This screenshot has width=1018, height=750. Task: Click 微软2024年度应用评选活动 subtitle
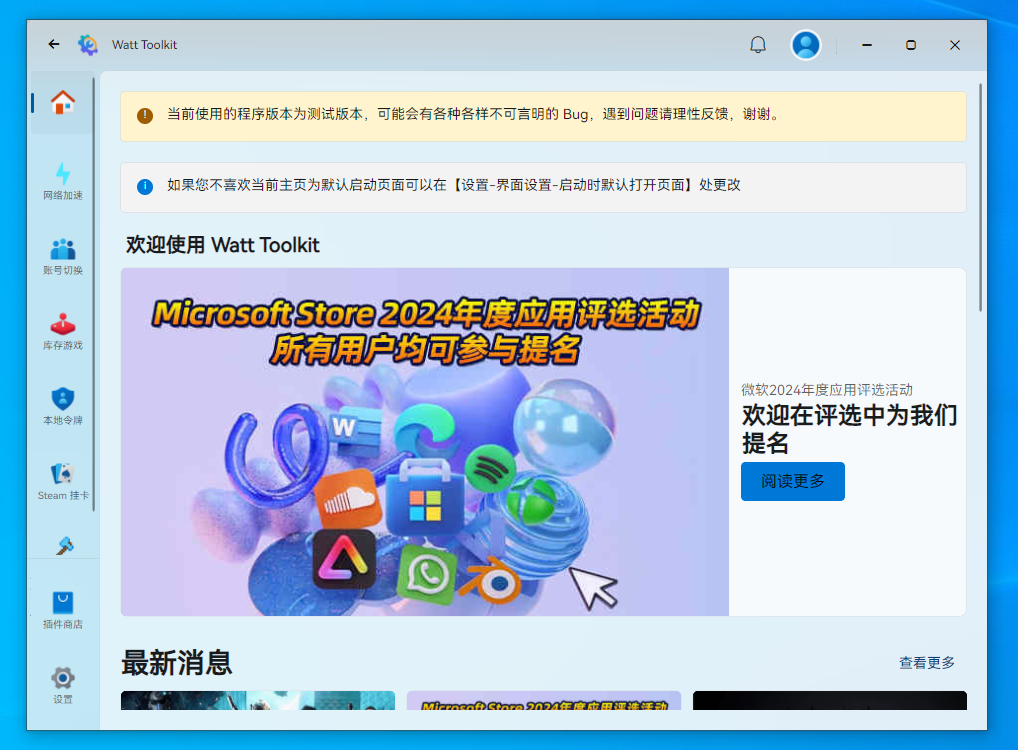click(827, 390)
